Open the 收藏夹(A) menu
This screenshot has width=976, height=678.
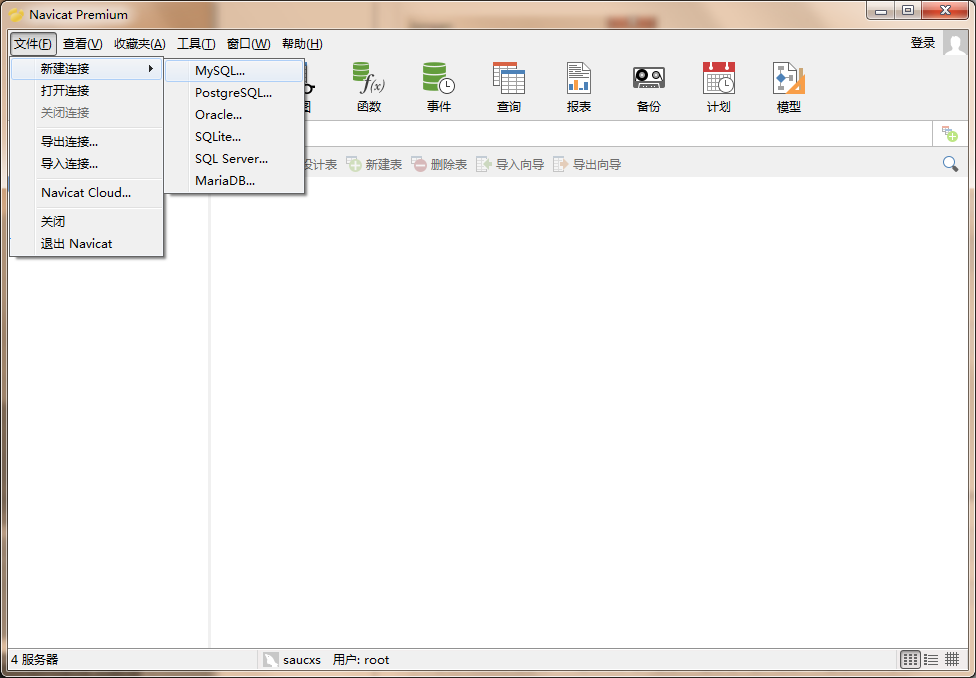(140, 44)
